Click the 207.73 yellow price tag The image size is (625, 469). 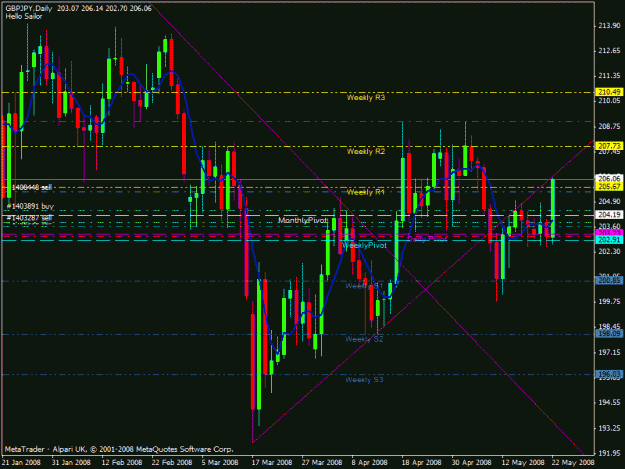(x=609, y=146)
